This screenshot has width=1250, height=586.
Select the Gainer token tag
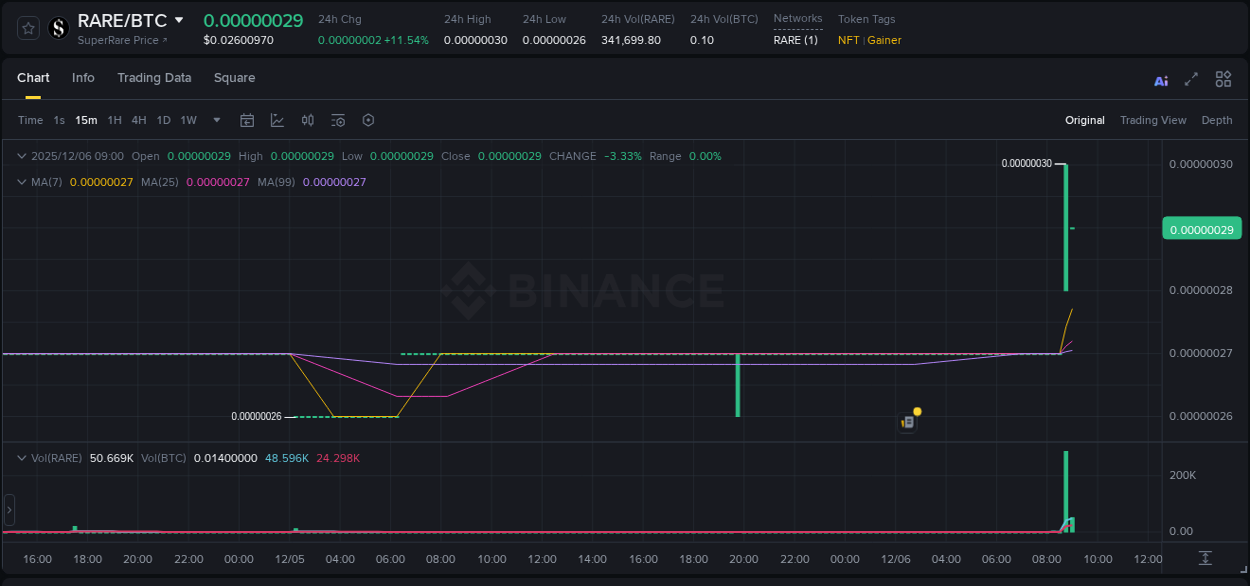pyautogui.click(x=884, y=40)
